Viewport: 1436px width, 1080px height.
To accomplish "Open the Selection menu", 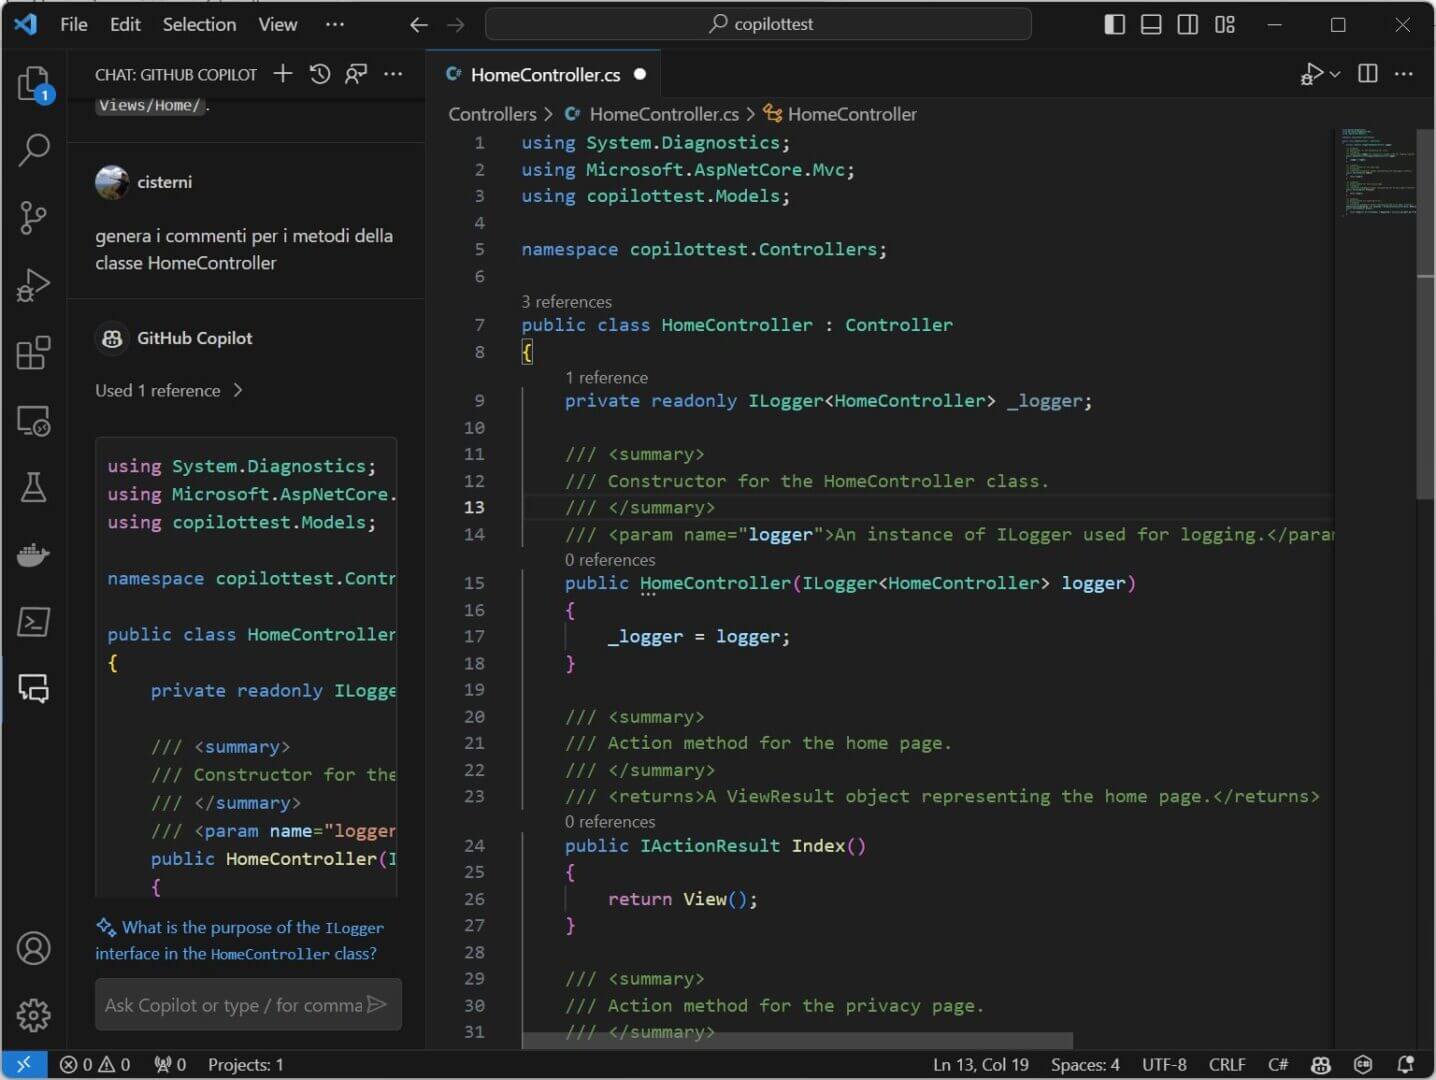I will pyautogui.click(x=199, y=24).
